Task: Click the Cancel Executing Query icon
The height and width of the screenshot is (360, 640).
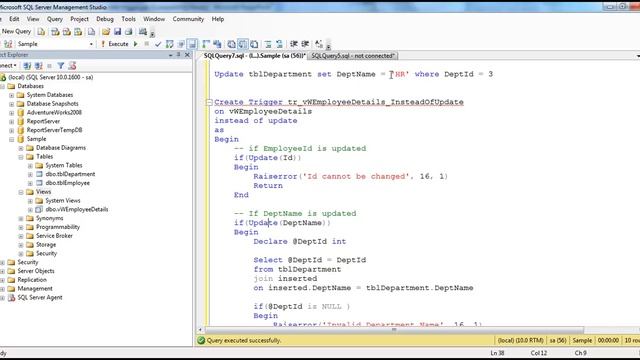Action: [x=147, y=44]
